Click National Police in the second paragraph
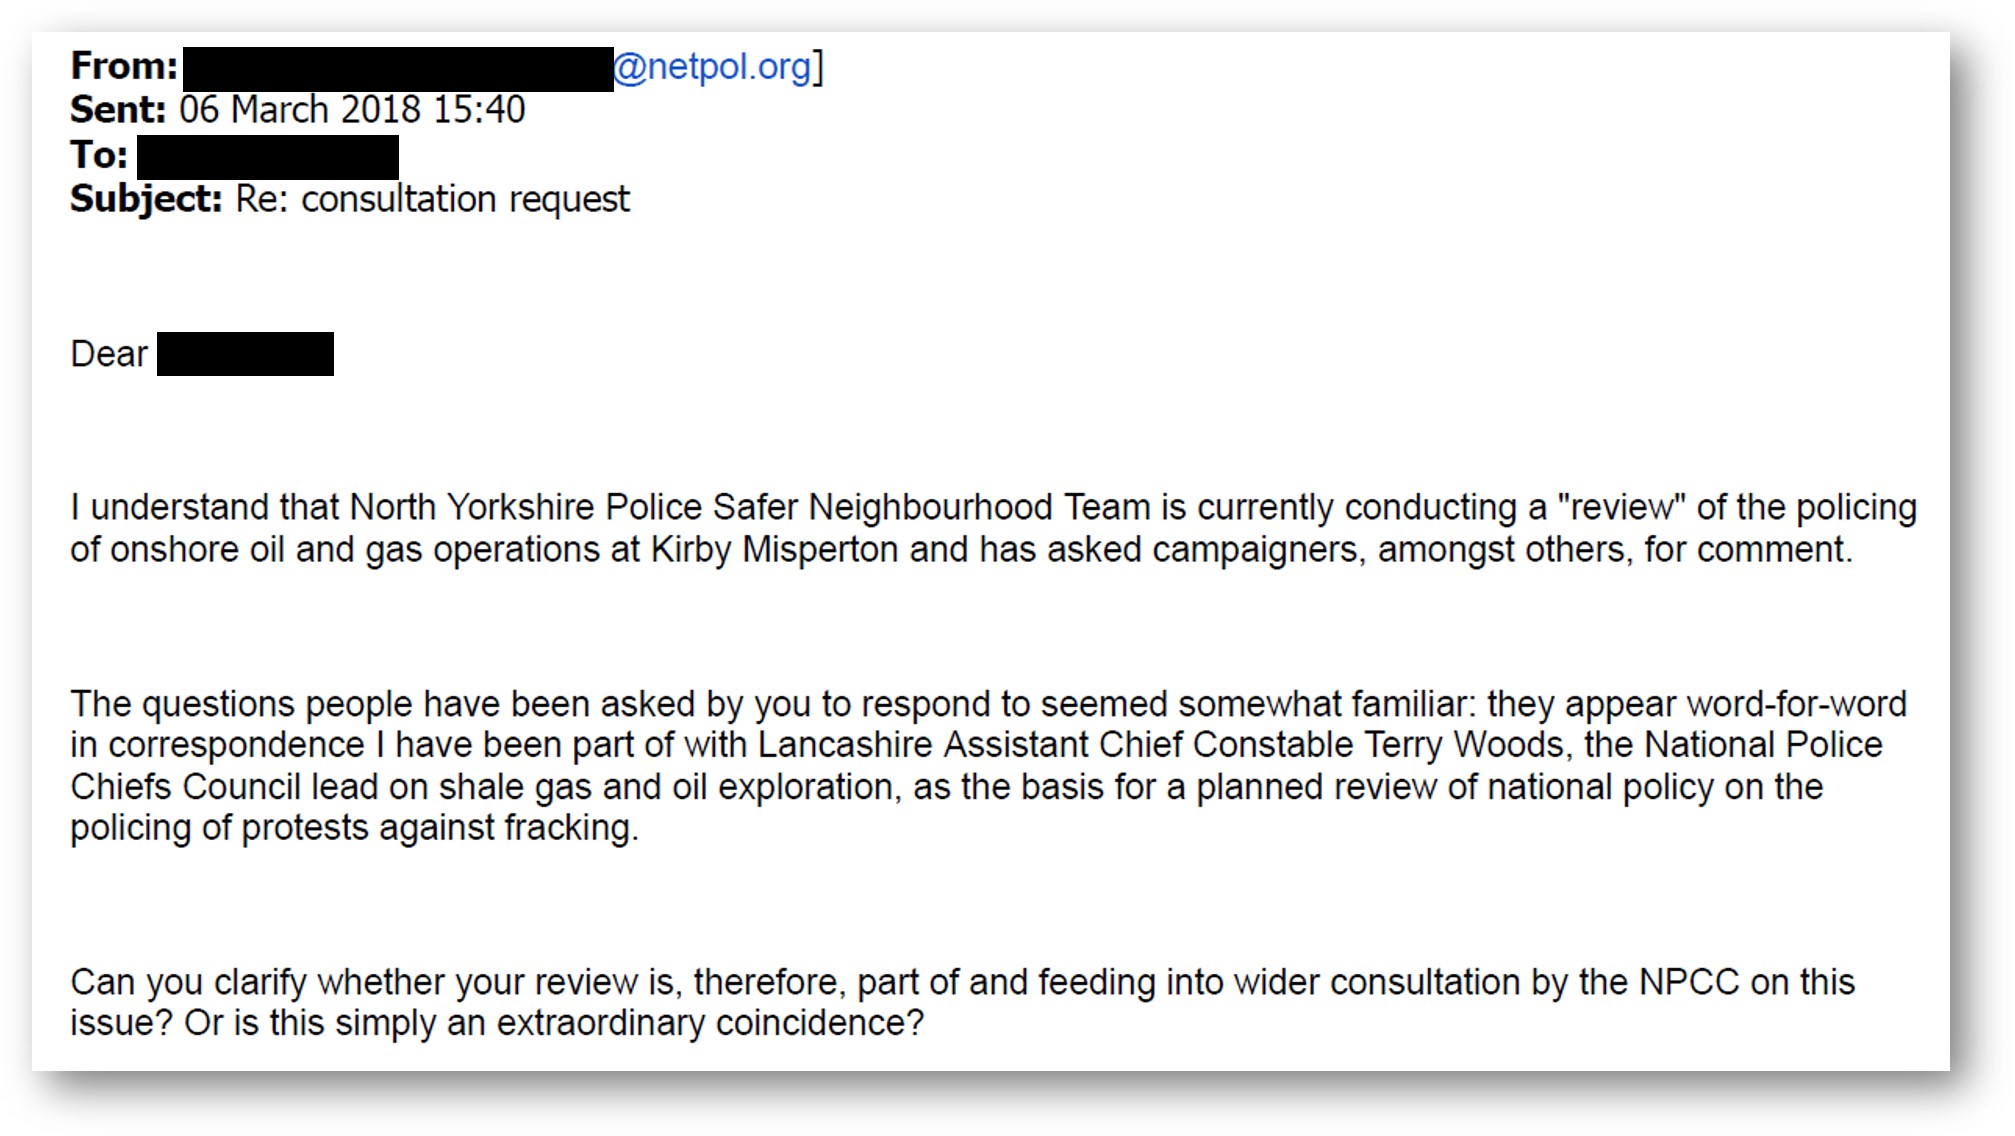Screen dimensions: 2015x1136 pyautogui.click(x=1764, y=745)
